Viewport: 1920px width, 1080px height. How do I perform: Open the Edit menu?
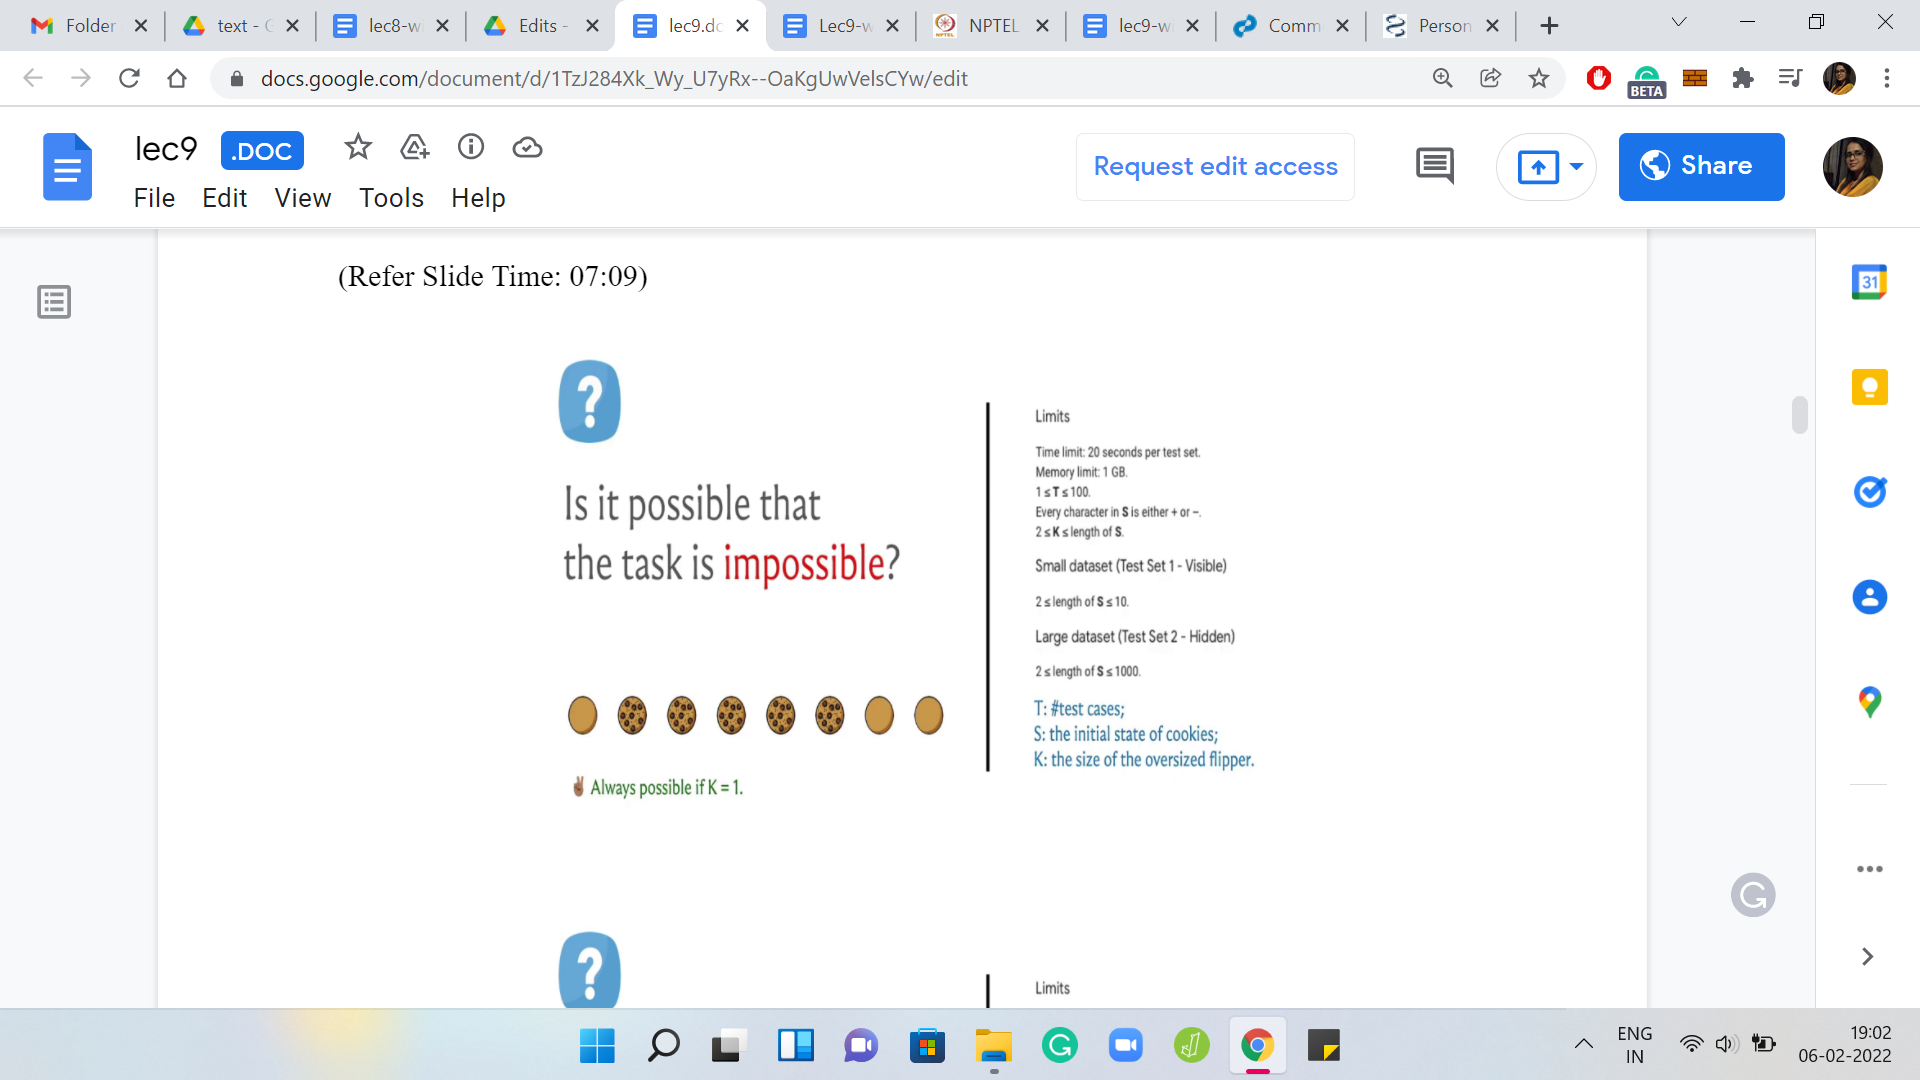(225, 198)
